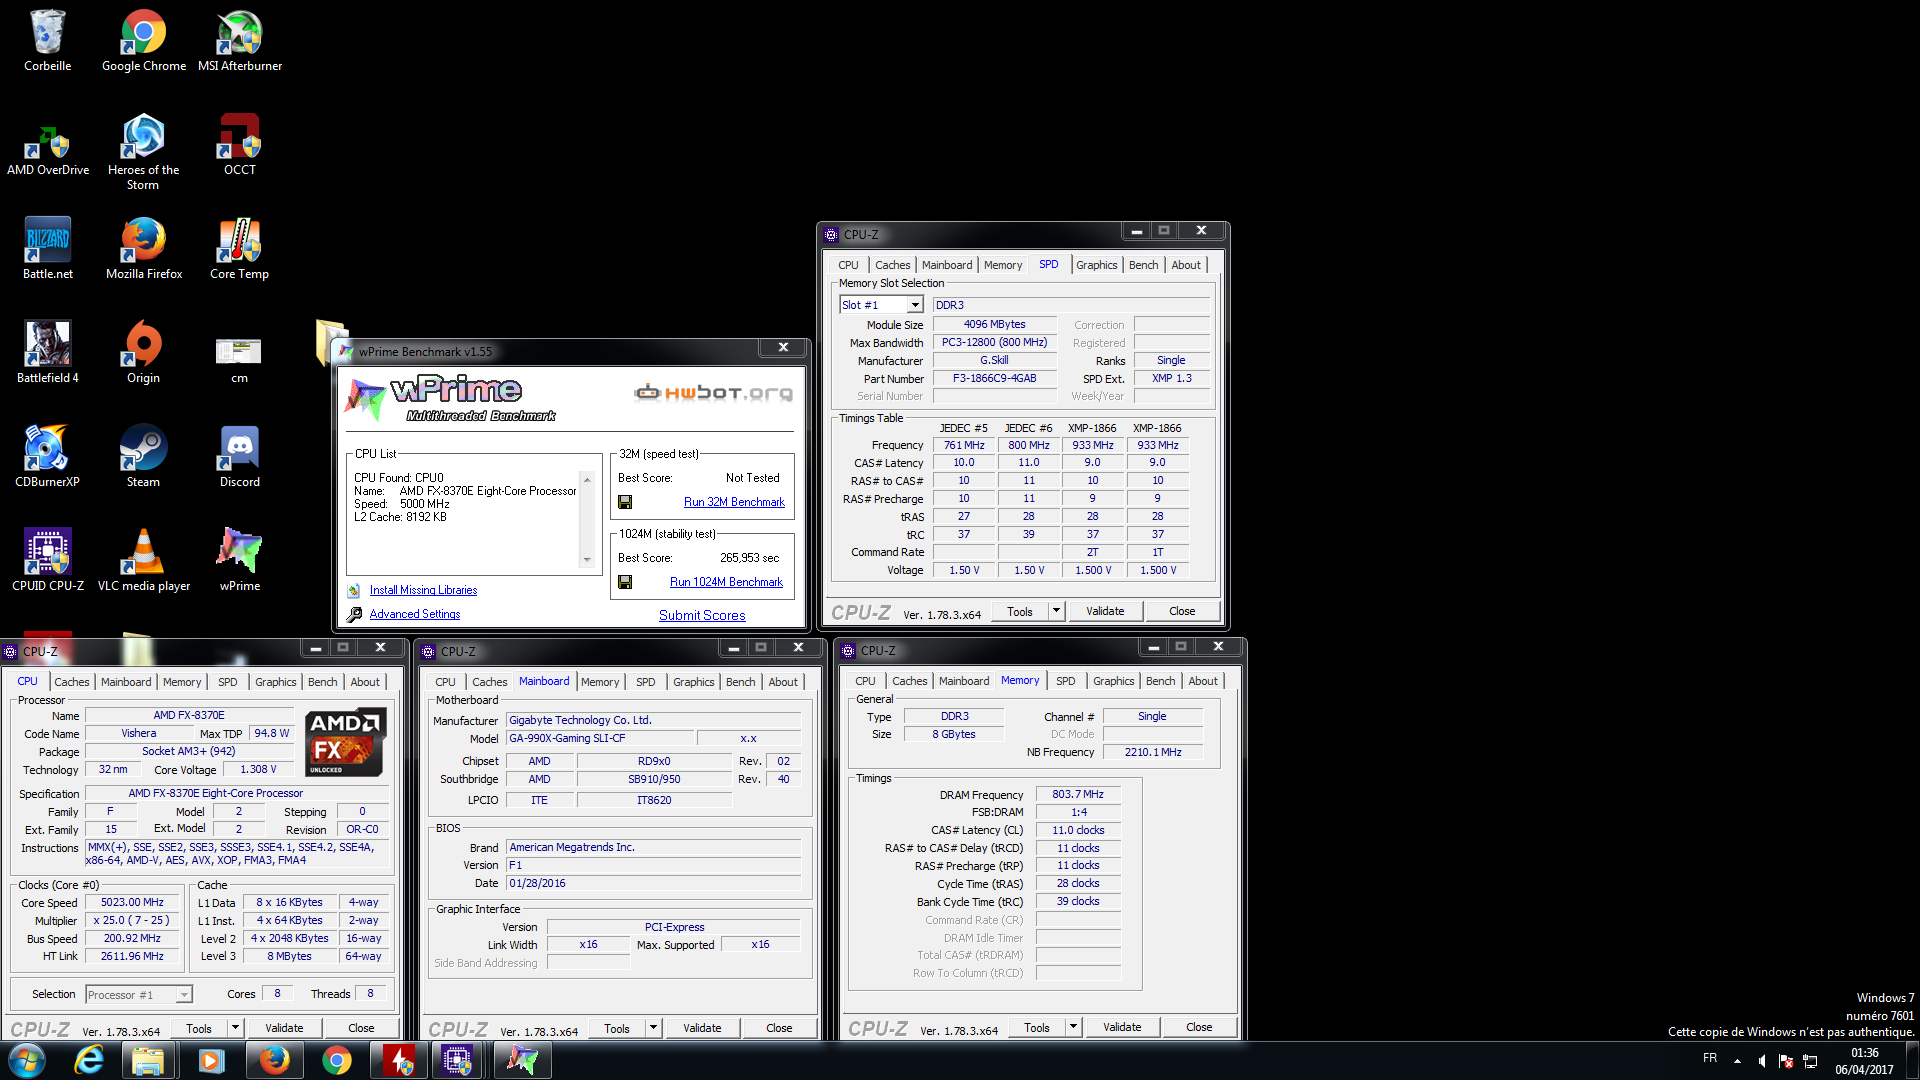
Task: Click the CPU List scrollbar up arrow
Action: pos(587,479)
